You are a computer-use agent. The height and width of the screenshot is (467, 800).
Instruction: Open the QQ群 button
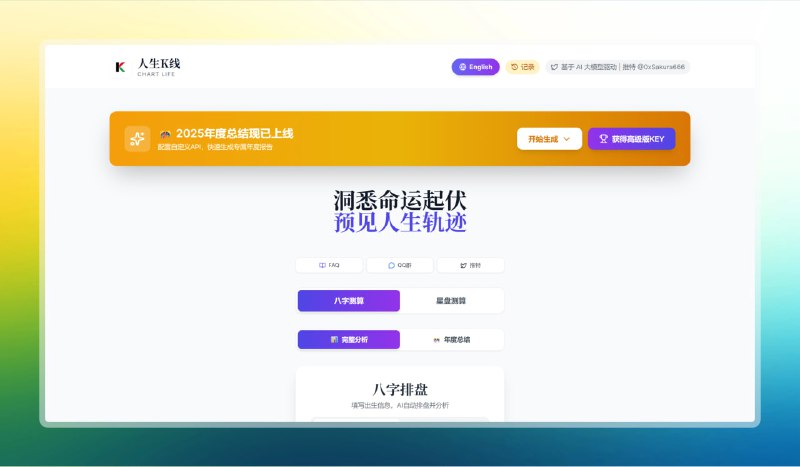click(x=400, y=265)
